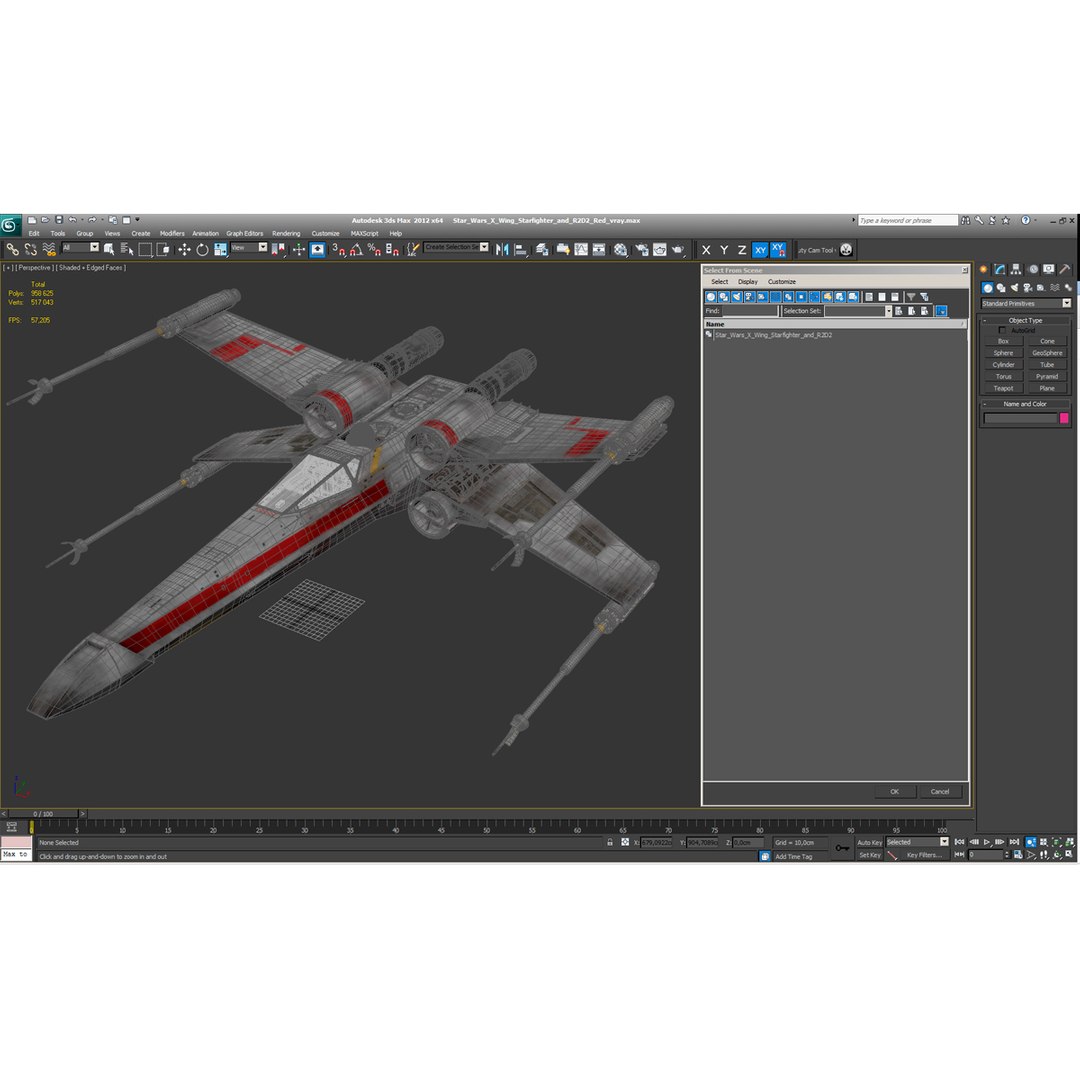Click the Bind to Space Warp tool
Viewport: 1080px width, 1080px height.
click(x=49, y=249)
